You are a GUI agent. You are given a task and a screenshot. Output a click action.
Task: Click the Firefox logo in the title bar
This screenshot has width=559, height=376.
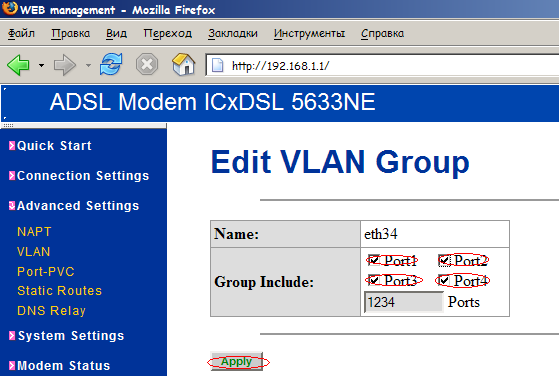(x=10, y=8)
